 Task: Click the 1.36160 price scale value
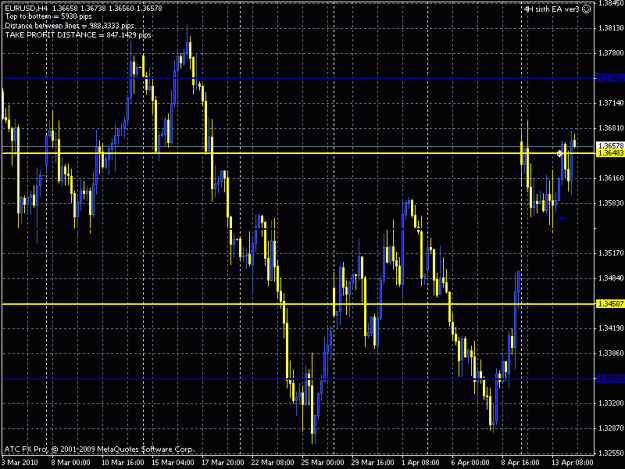point(610,178)
